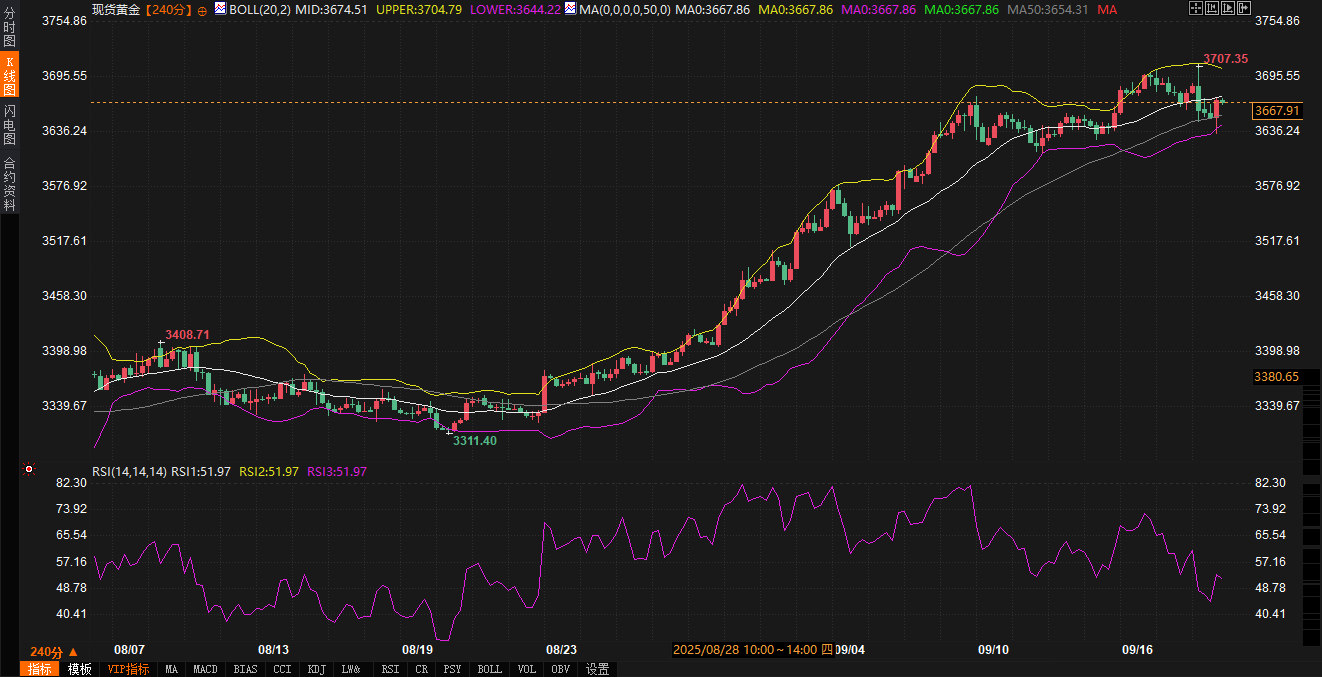The height and width of the screenshot is (677, 1322).
Task: Switch to the K线图 side tab
Action: coord(9,75)
